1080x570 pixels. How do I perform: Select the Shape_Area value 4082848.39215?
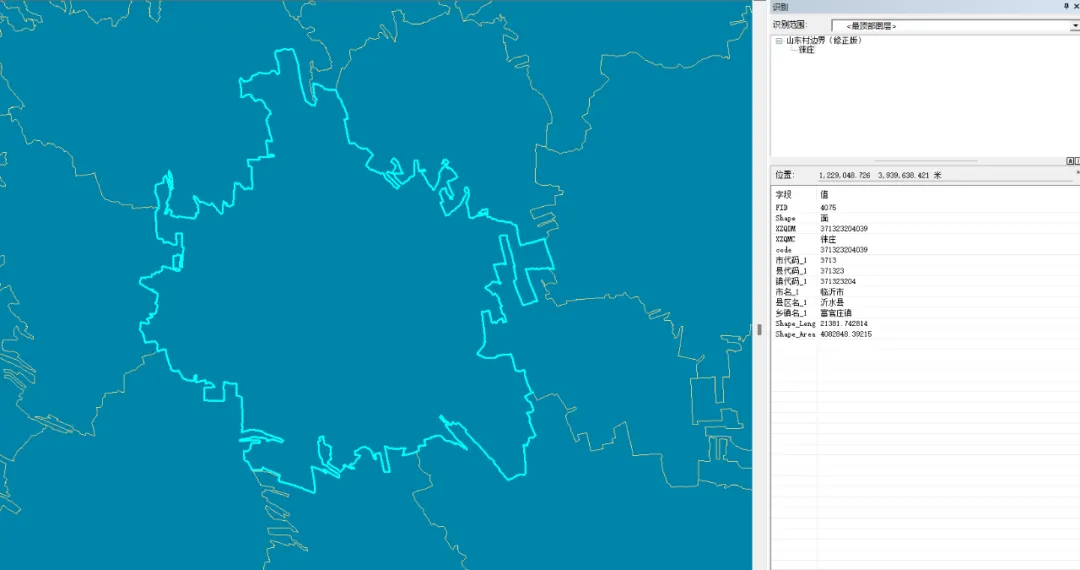click(846, 334)
